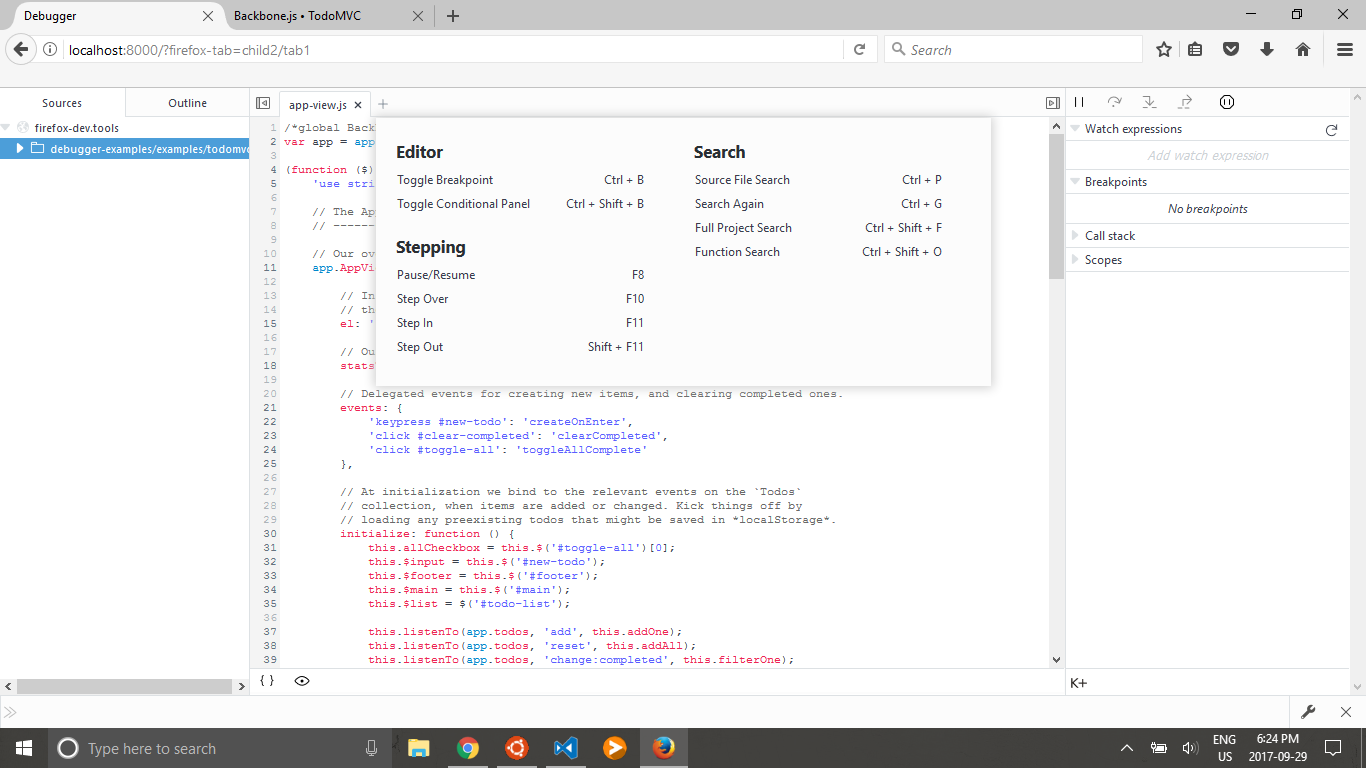The width and height of the screenshot is (1366, 768).
Task: Click the Step Over shortcut row
Action: click(x=520, y=299)
